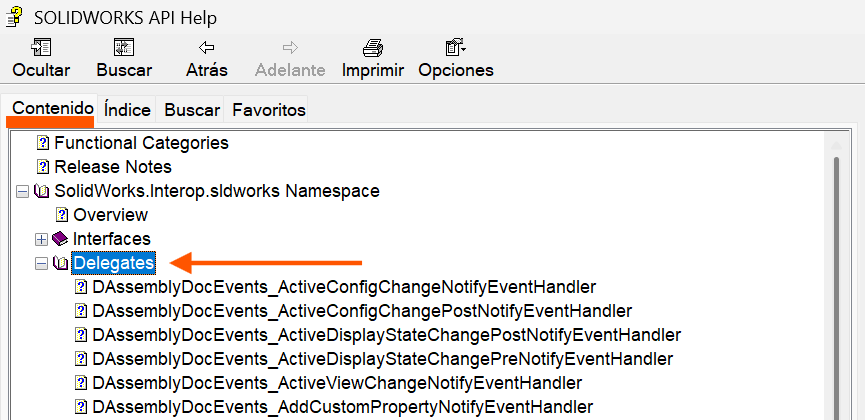This screenshot has width=865, height=420.
Task: Click the Imprimir printer icon
Action: 373,47
